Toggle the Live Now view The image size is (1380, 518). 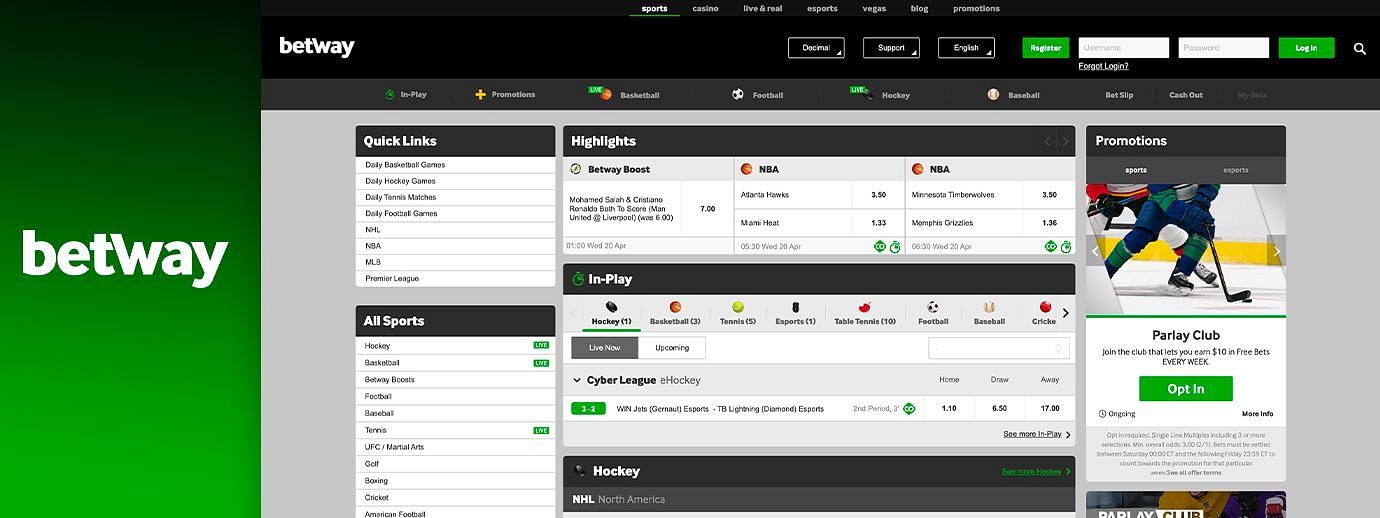click(605, 348)
